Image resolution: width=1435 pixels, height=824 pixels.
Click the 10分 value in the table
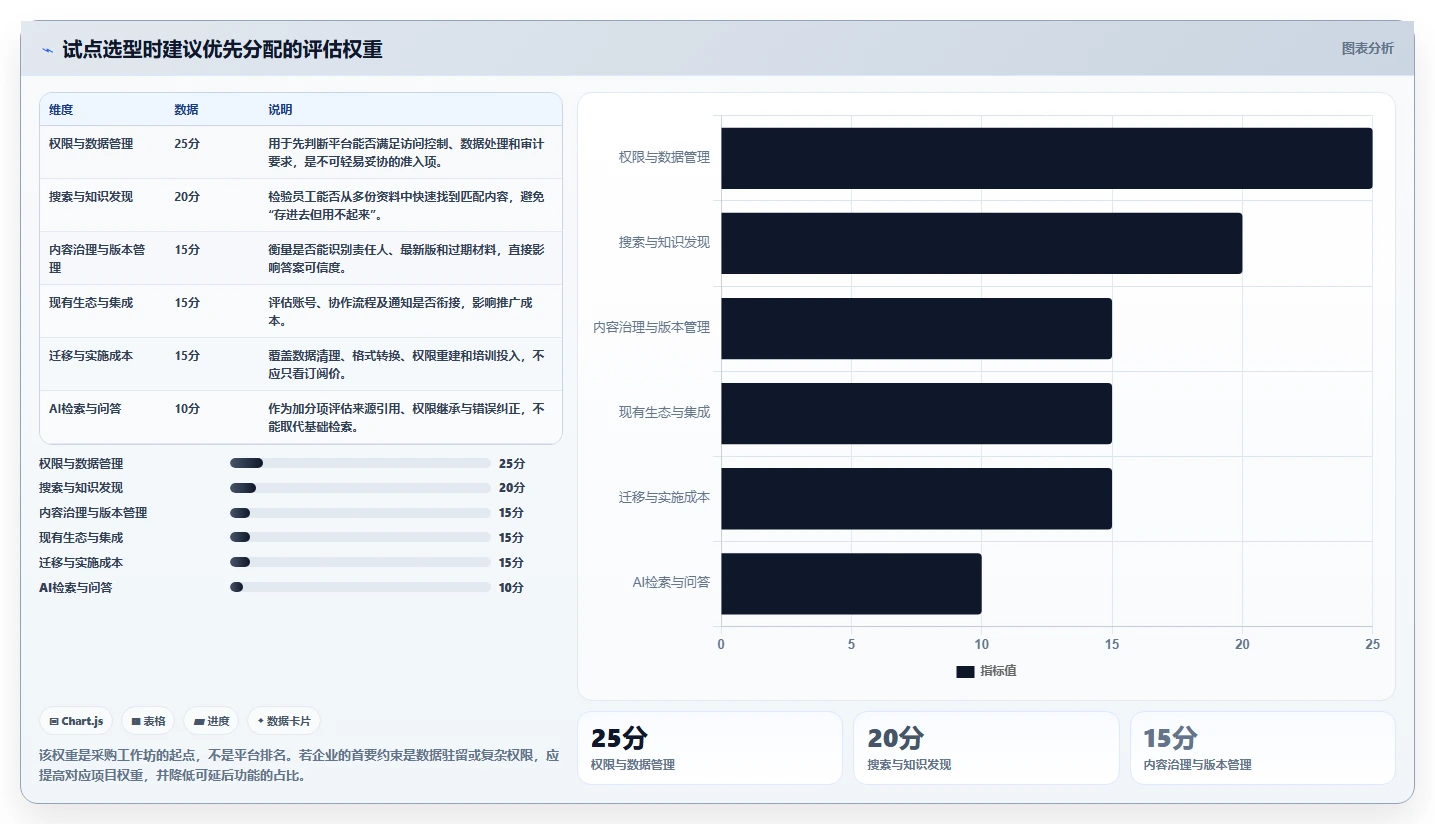[187, 409]
